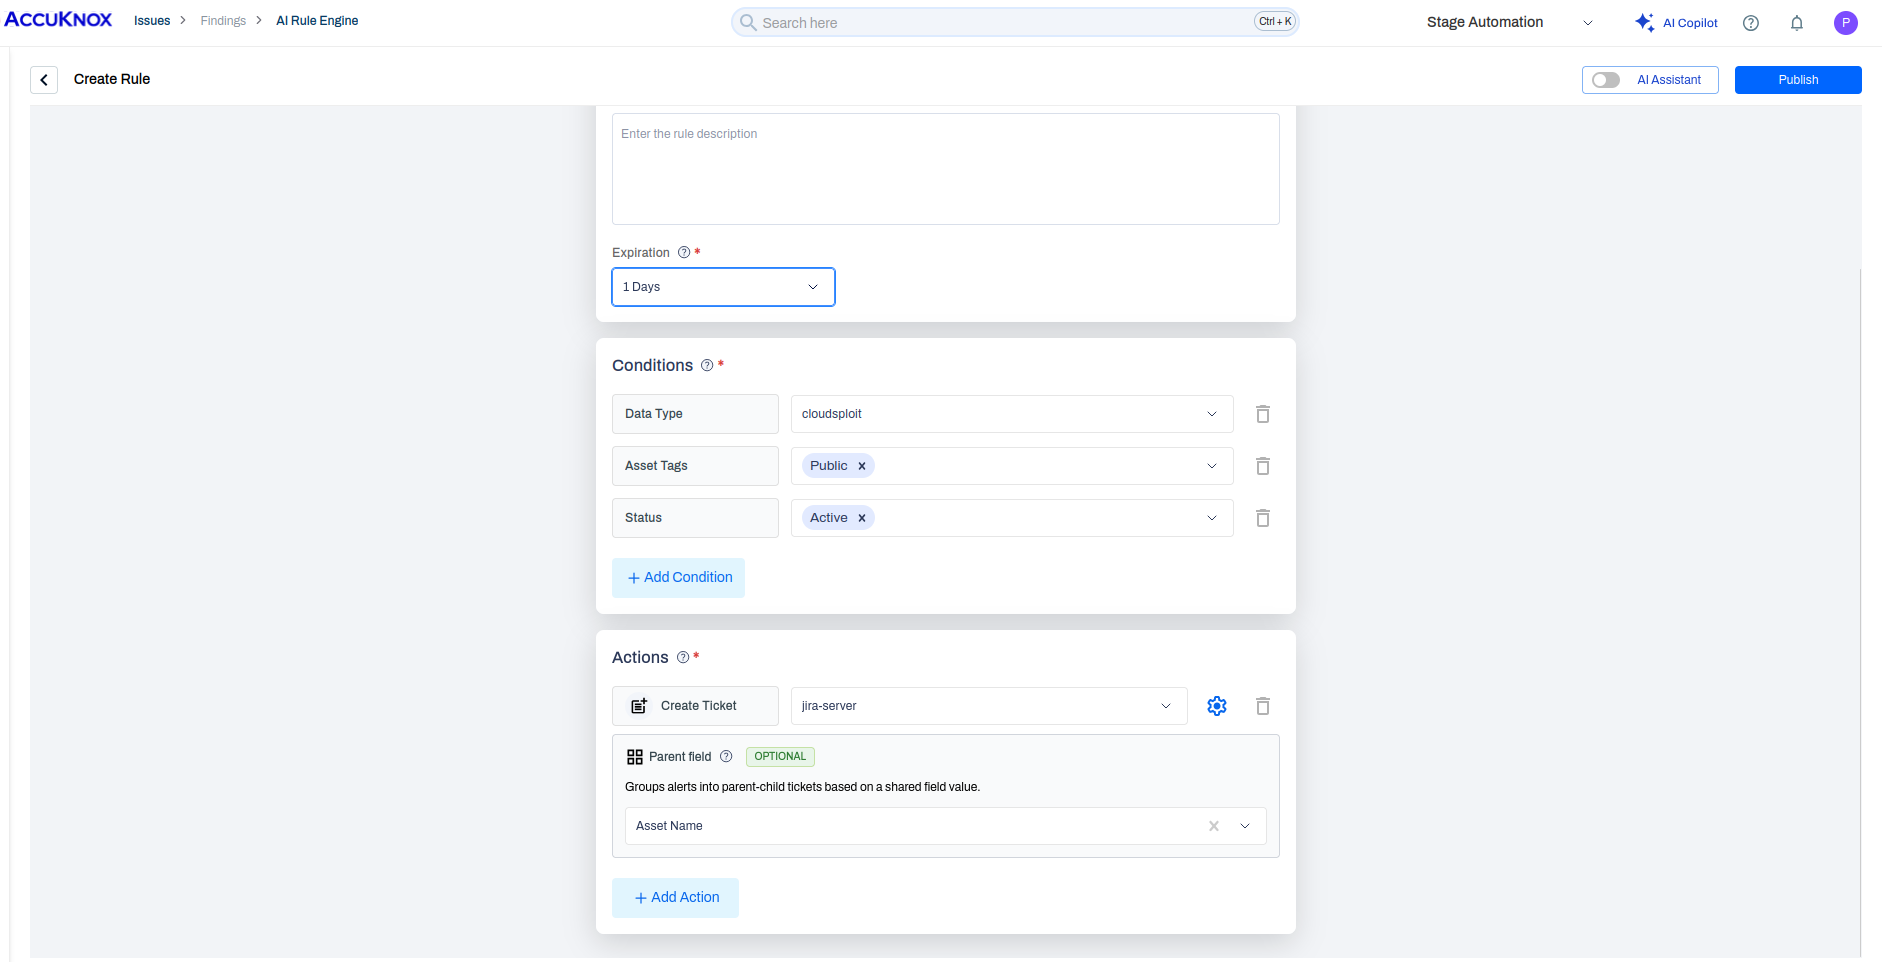1882x962 pixels.
Task: Click the AI Copilot label
Action: pyautogui.click(x=1690, y=23)
